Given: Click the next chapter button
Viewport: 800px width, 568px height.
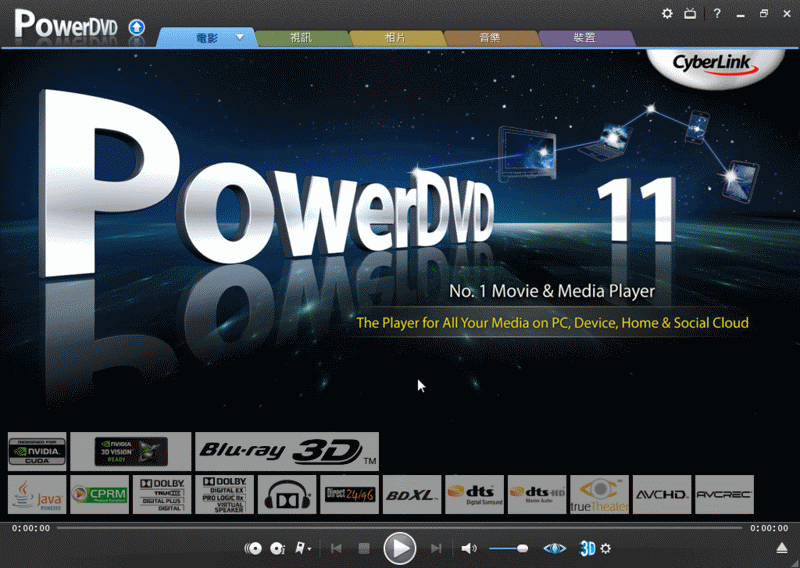Looking at the screenshot, I should tap(436, 549).
